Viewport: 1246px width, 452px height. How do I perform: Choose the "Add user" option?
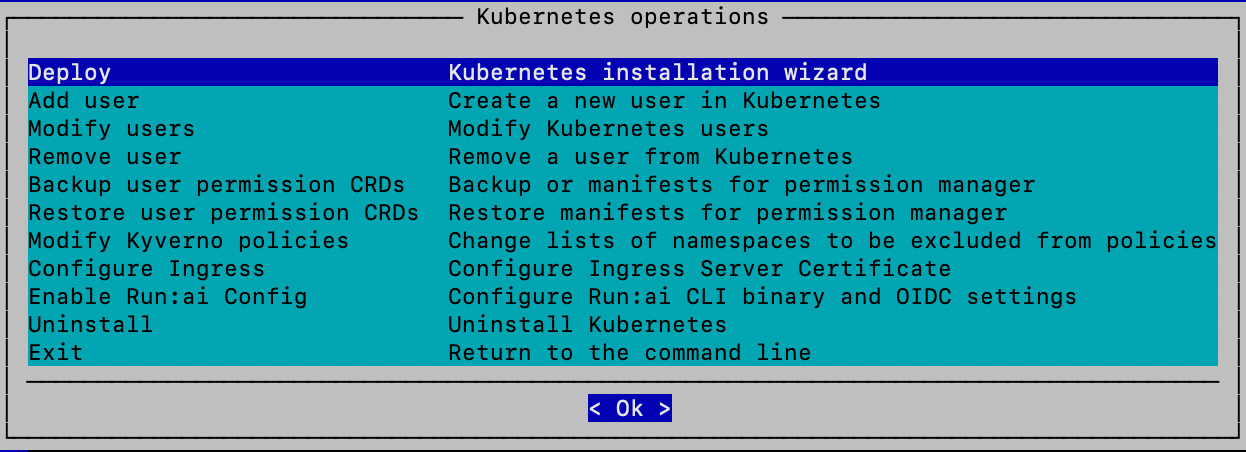click(84, 101)
